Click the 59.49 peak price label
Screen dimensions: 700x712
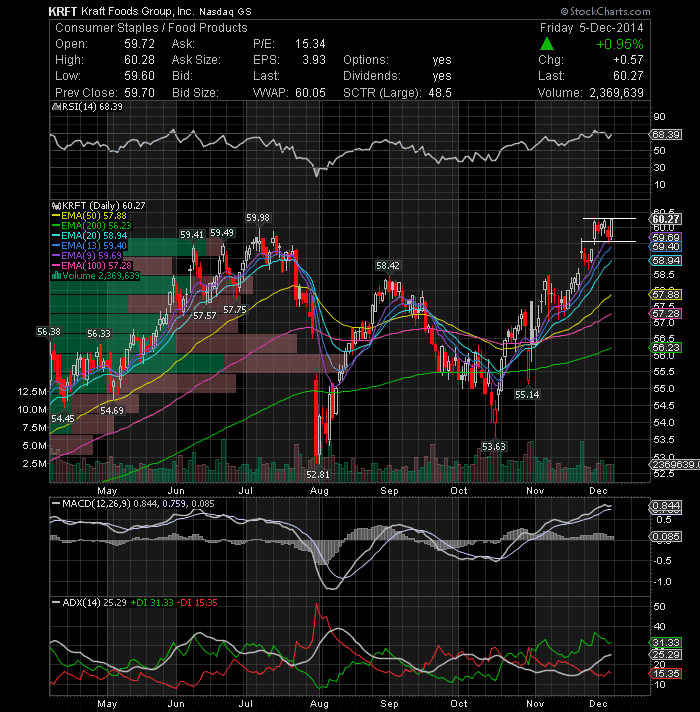pos(222,233)
